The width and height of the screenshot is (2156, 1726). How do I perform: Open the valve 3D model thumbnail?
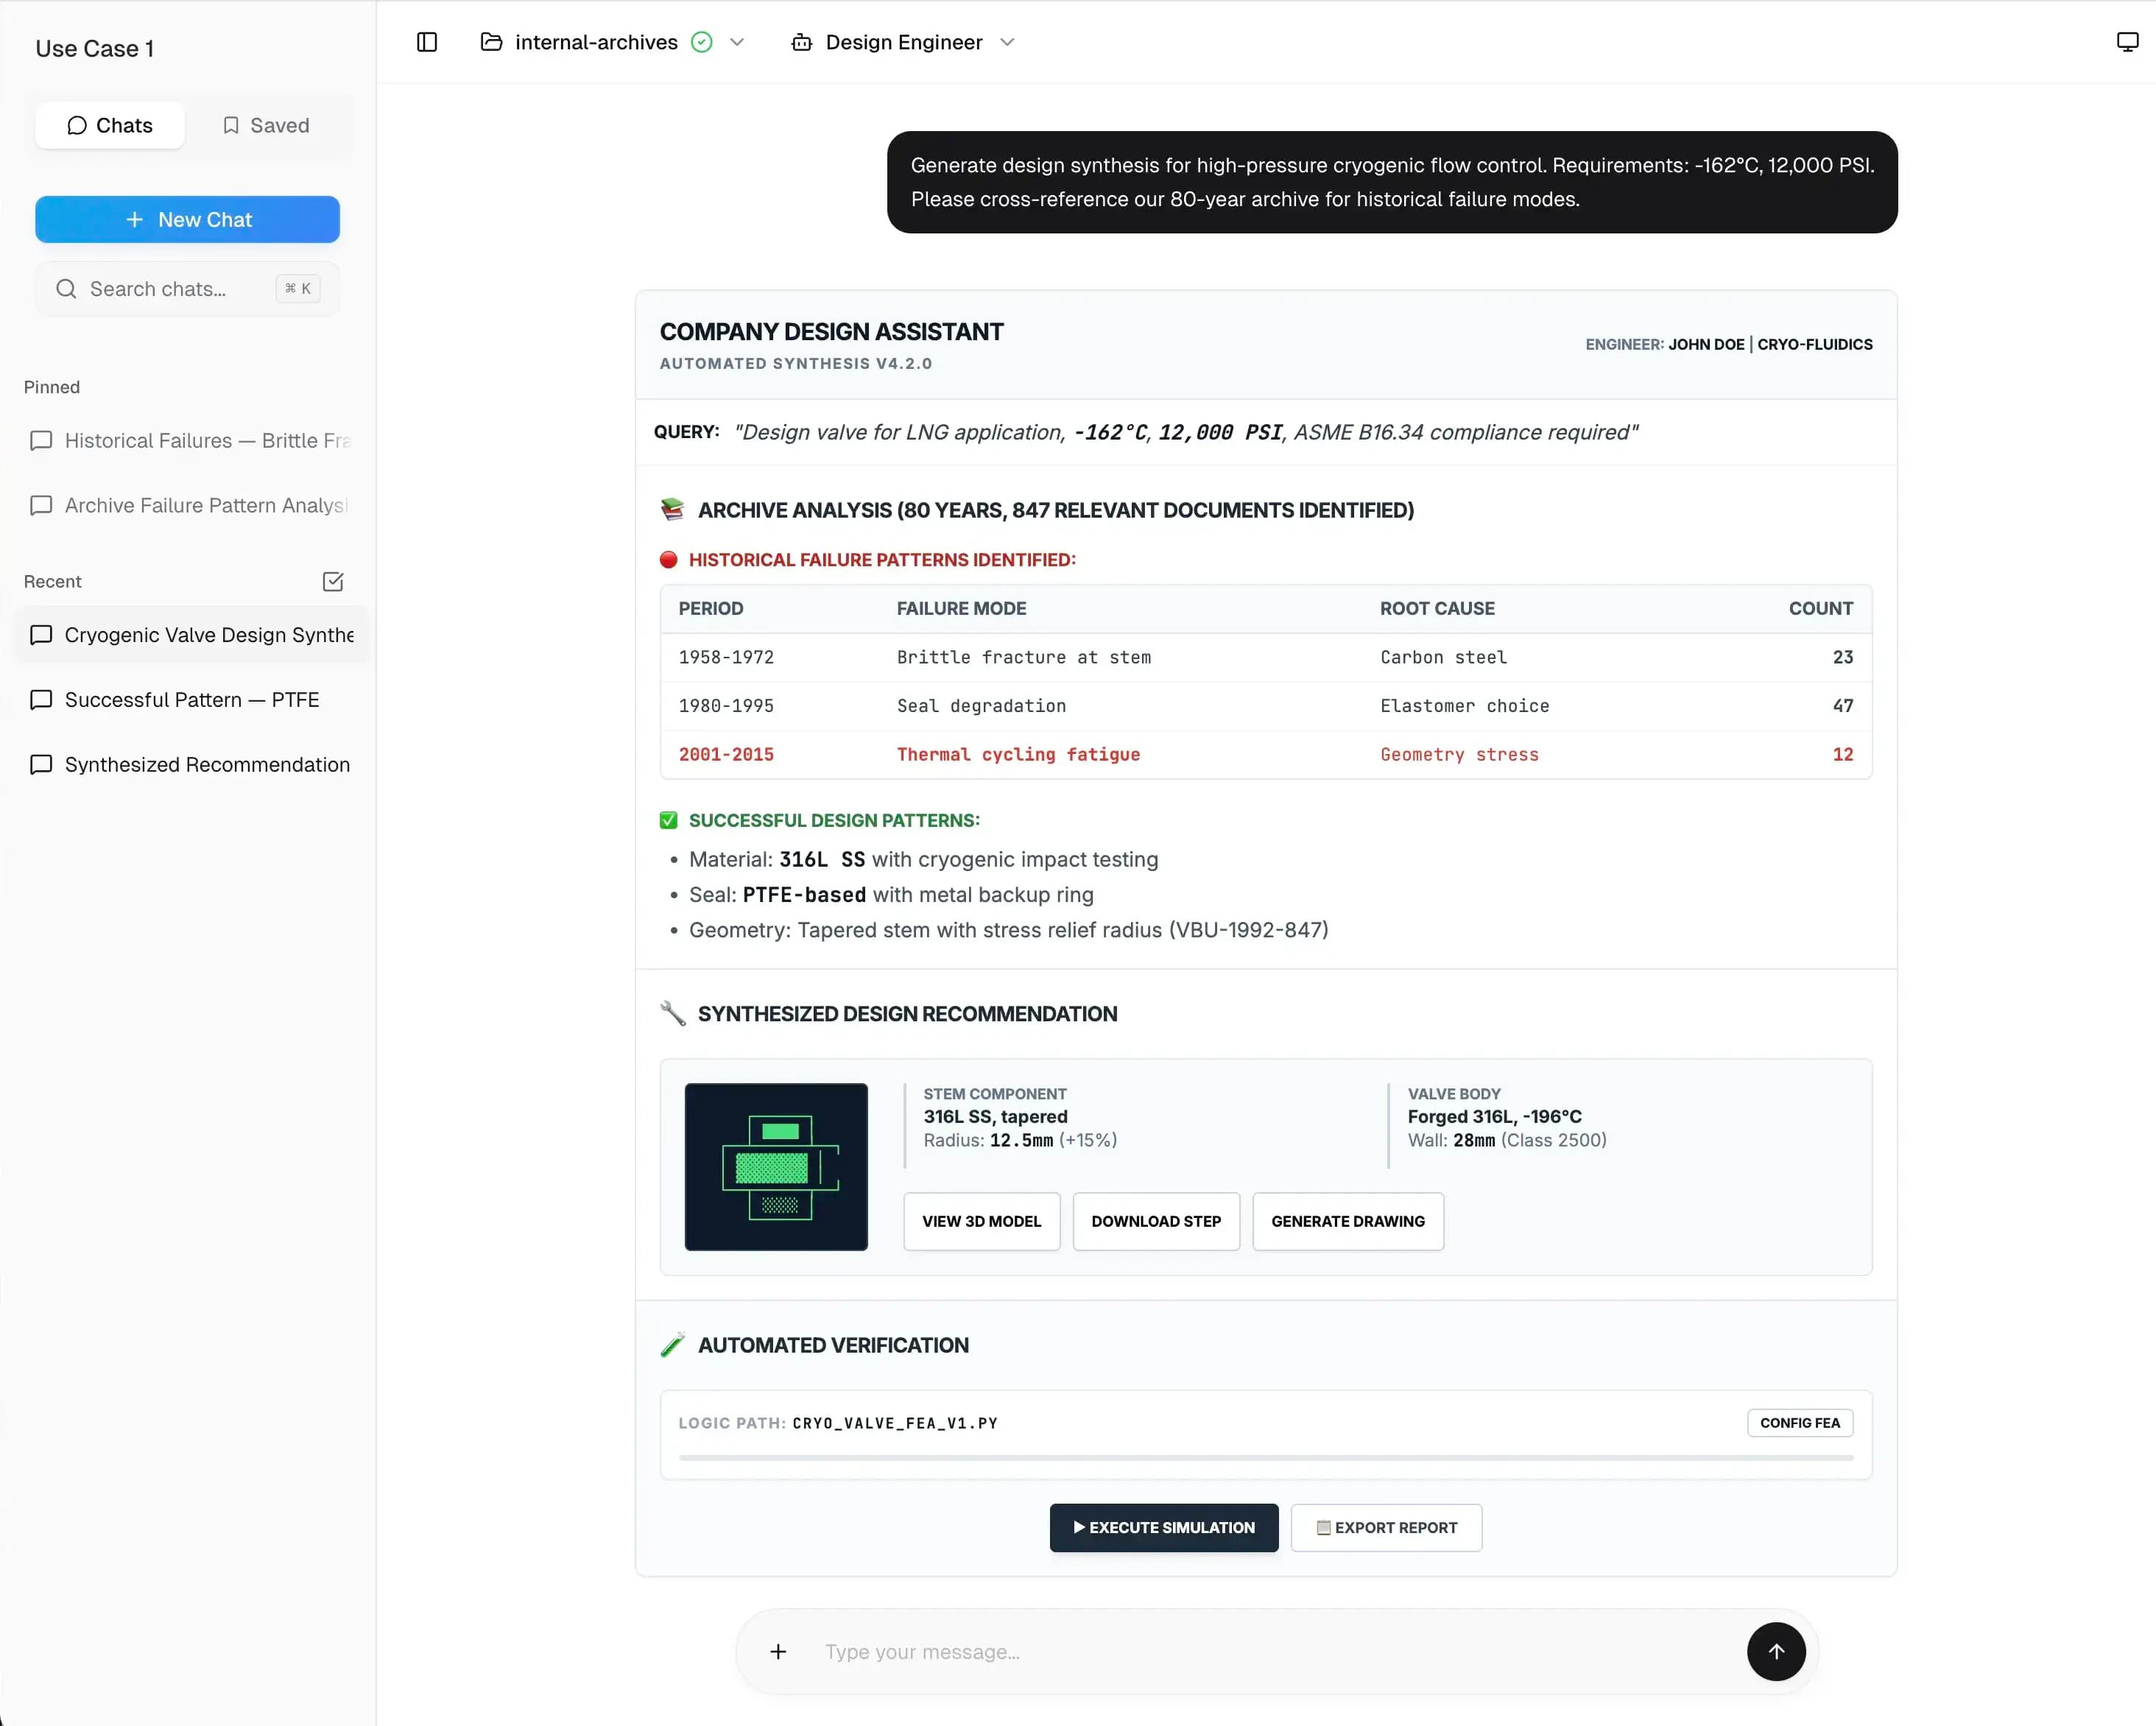pyautogui.click(x=776, y=1166)
